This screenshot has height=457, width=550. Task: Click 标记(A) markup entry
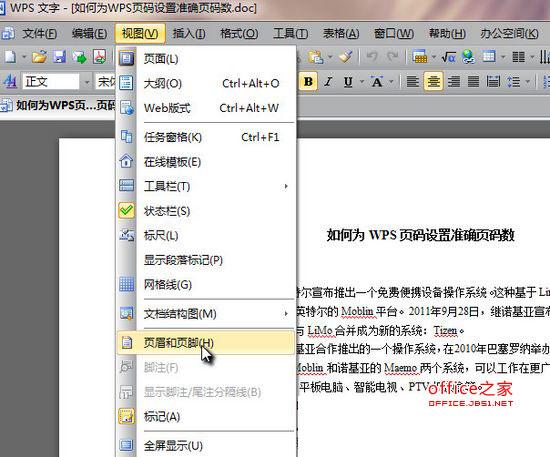[207, 417]
